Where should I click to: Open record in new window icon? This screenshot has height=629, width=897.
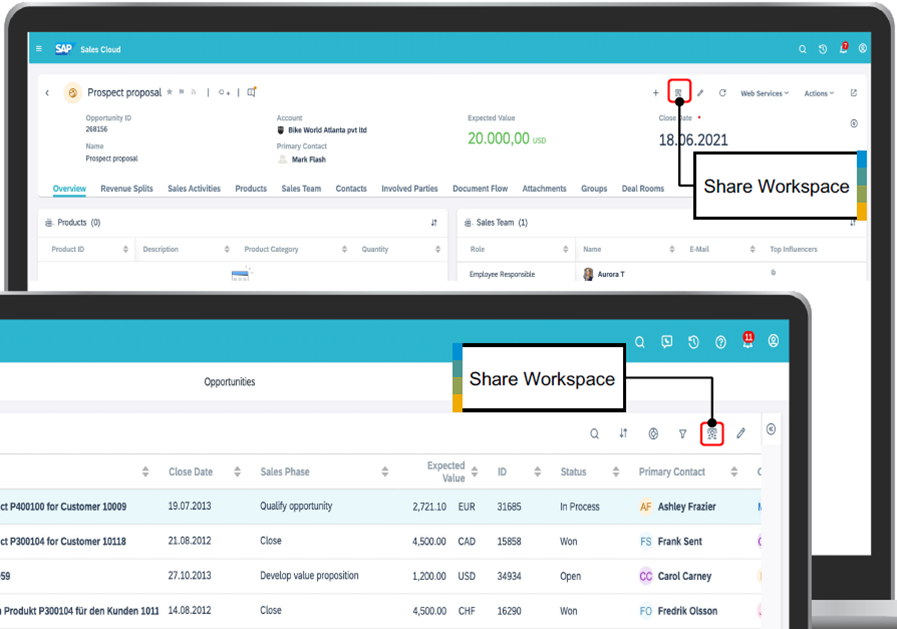tap(854, 93)
